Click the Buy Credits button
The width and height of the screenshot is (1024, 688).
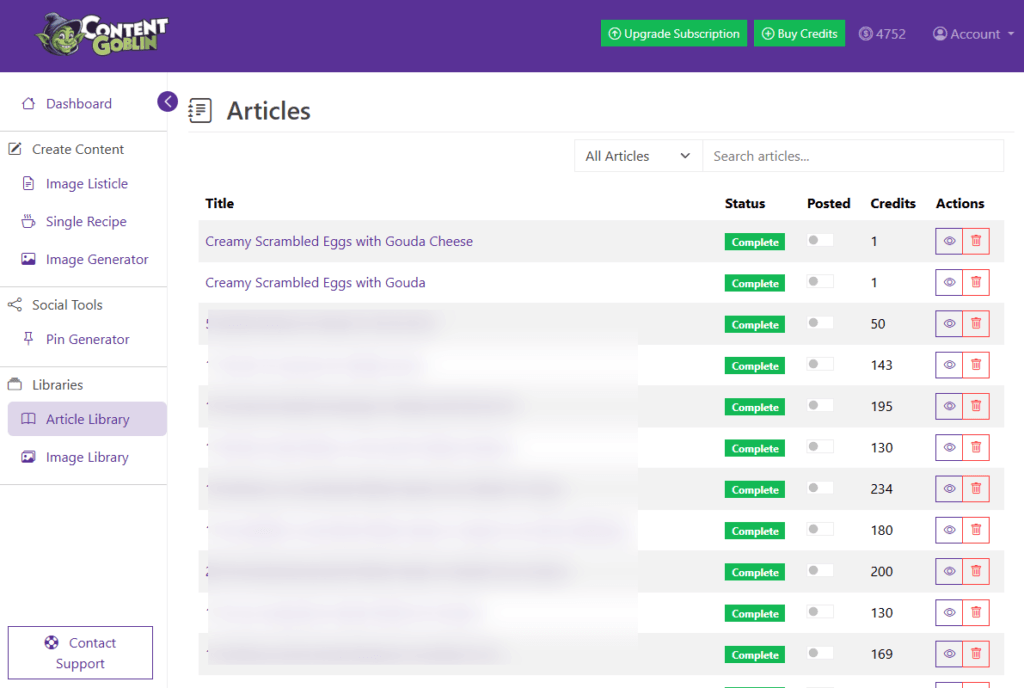(x=799, y=33)
